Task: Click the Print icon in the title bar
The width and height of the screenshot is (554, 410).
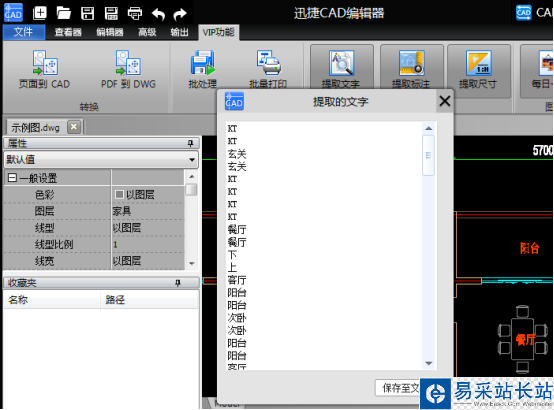Action: click(x=135, y=13)
